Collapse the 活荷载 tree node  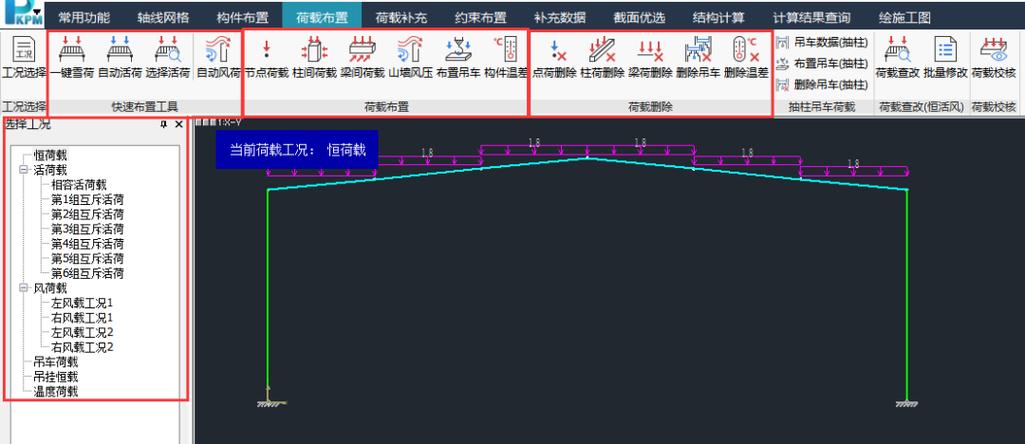pos(24,170)
